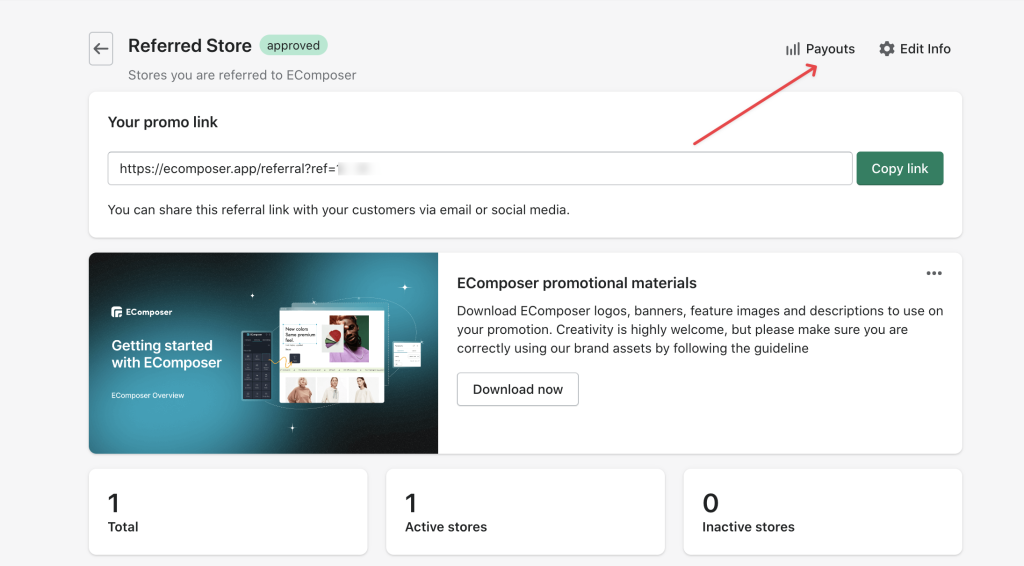Download promotional materials now
Viewport: 1024px width, 566px height.
517,389
